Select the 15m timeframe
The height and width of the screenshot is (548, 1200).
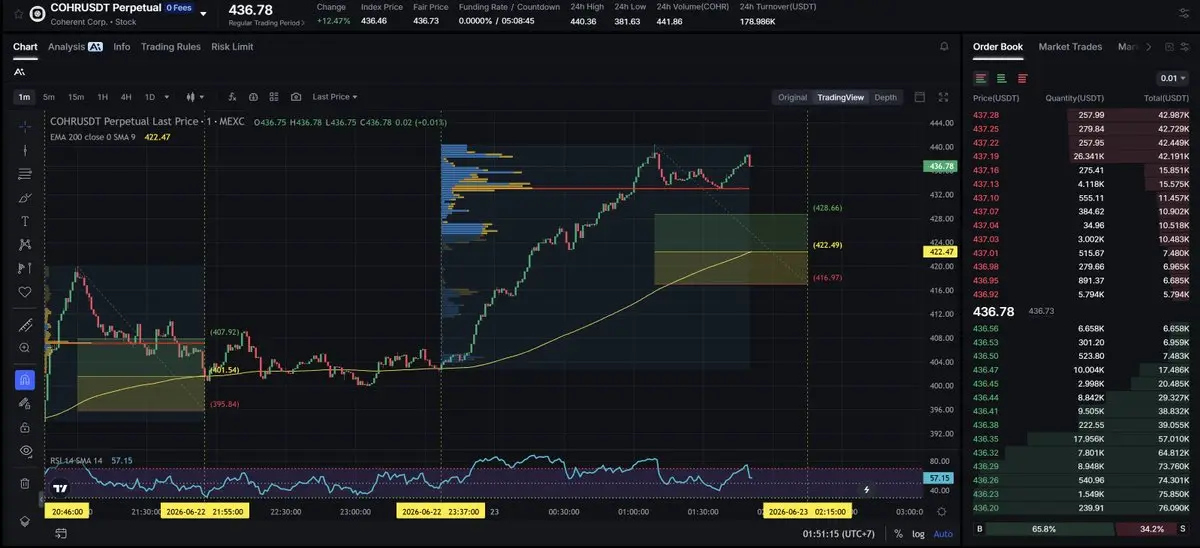(x=76, y=97)
